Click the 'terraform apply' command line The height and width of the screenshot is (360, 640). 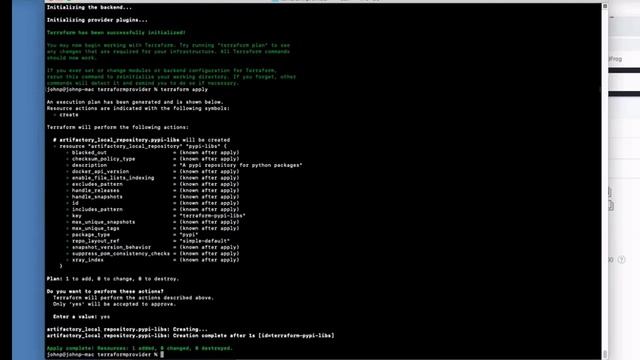click(x=127, y=89)
